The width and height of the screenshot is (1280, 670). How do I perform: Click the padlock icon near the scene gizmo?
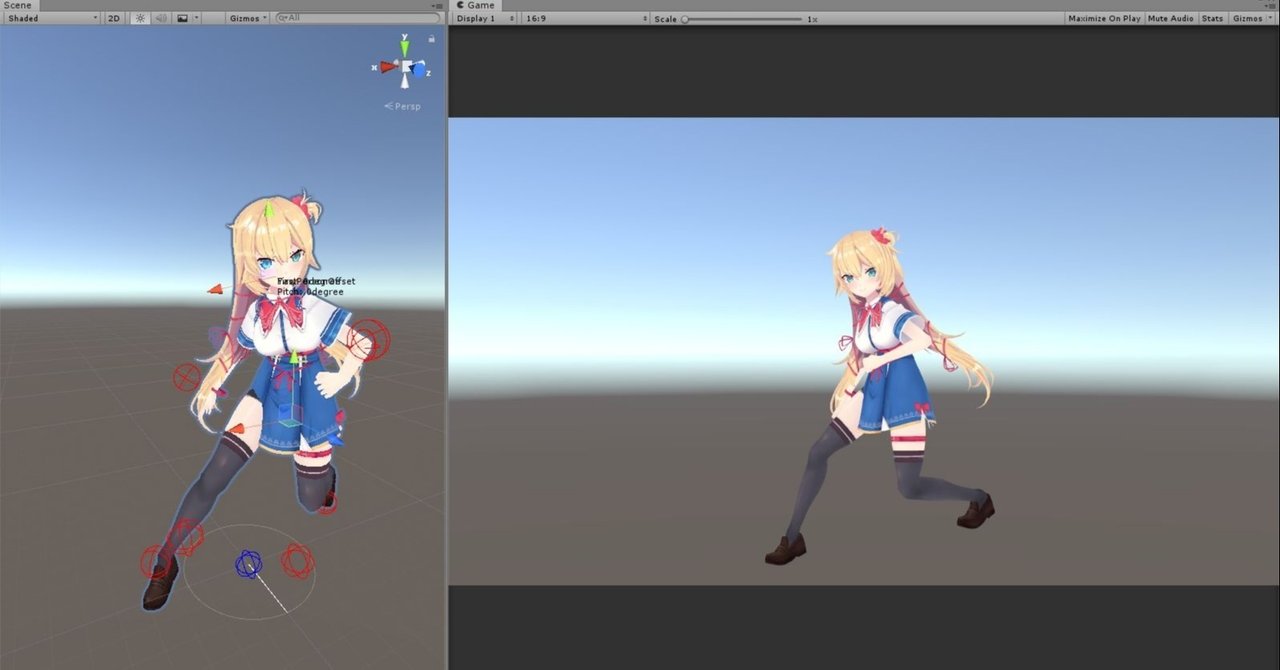[x=431, y=39]
